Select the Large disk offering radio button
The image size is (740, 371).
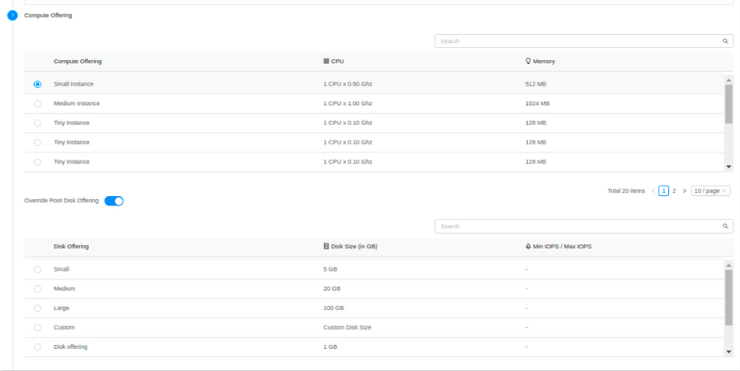tap(37, 308)
